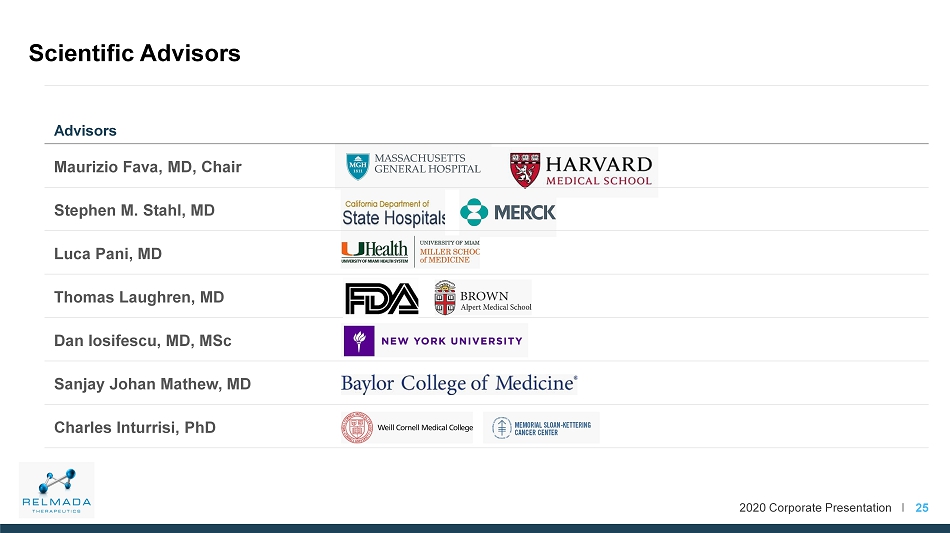Viewport: 950px width, 533px height.
Task: Select the Weill Cornell Medical College logo
Action: pos(407,427)
